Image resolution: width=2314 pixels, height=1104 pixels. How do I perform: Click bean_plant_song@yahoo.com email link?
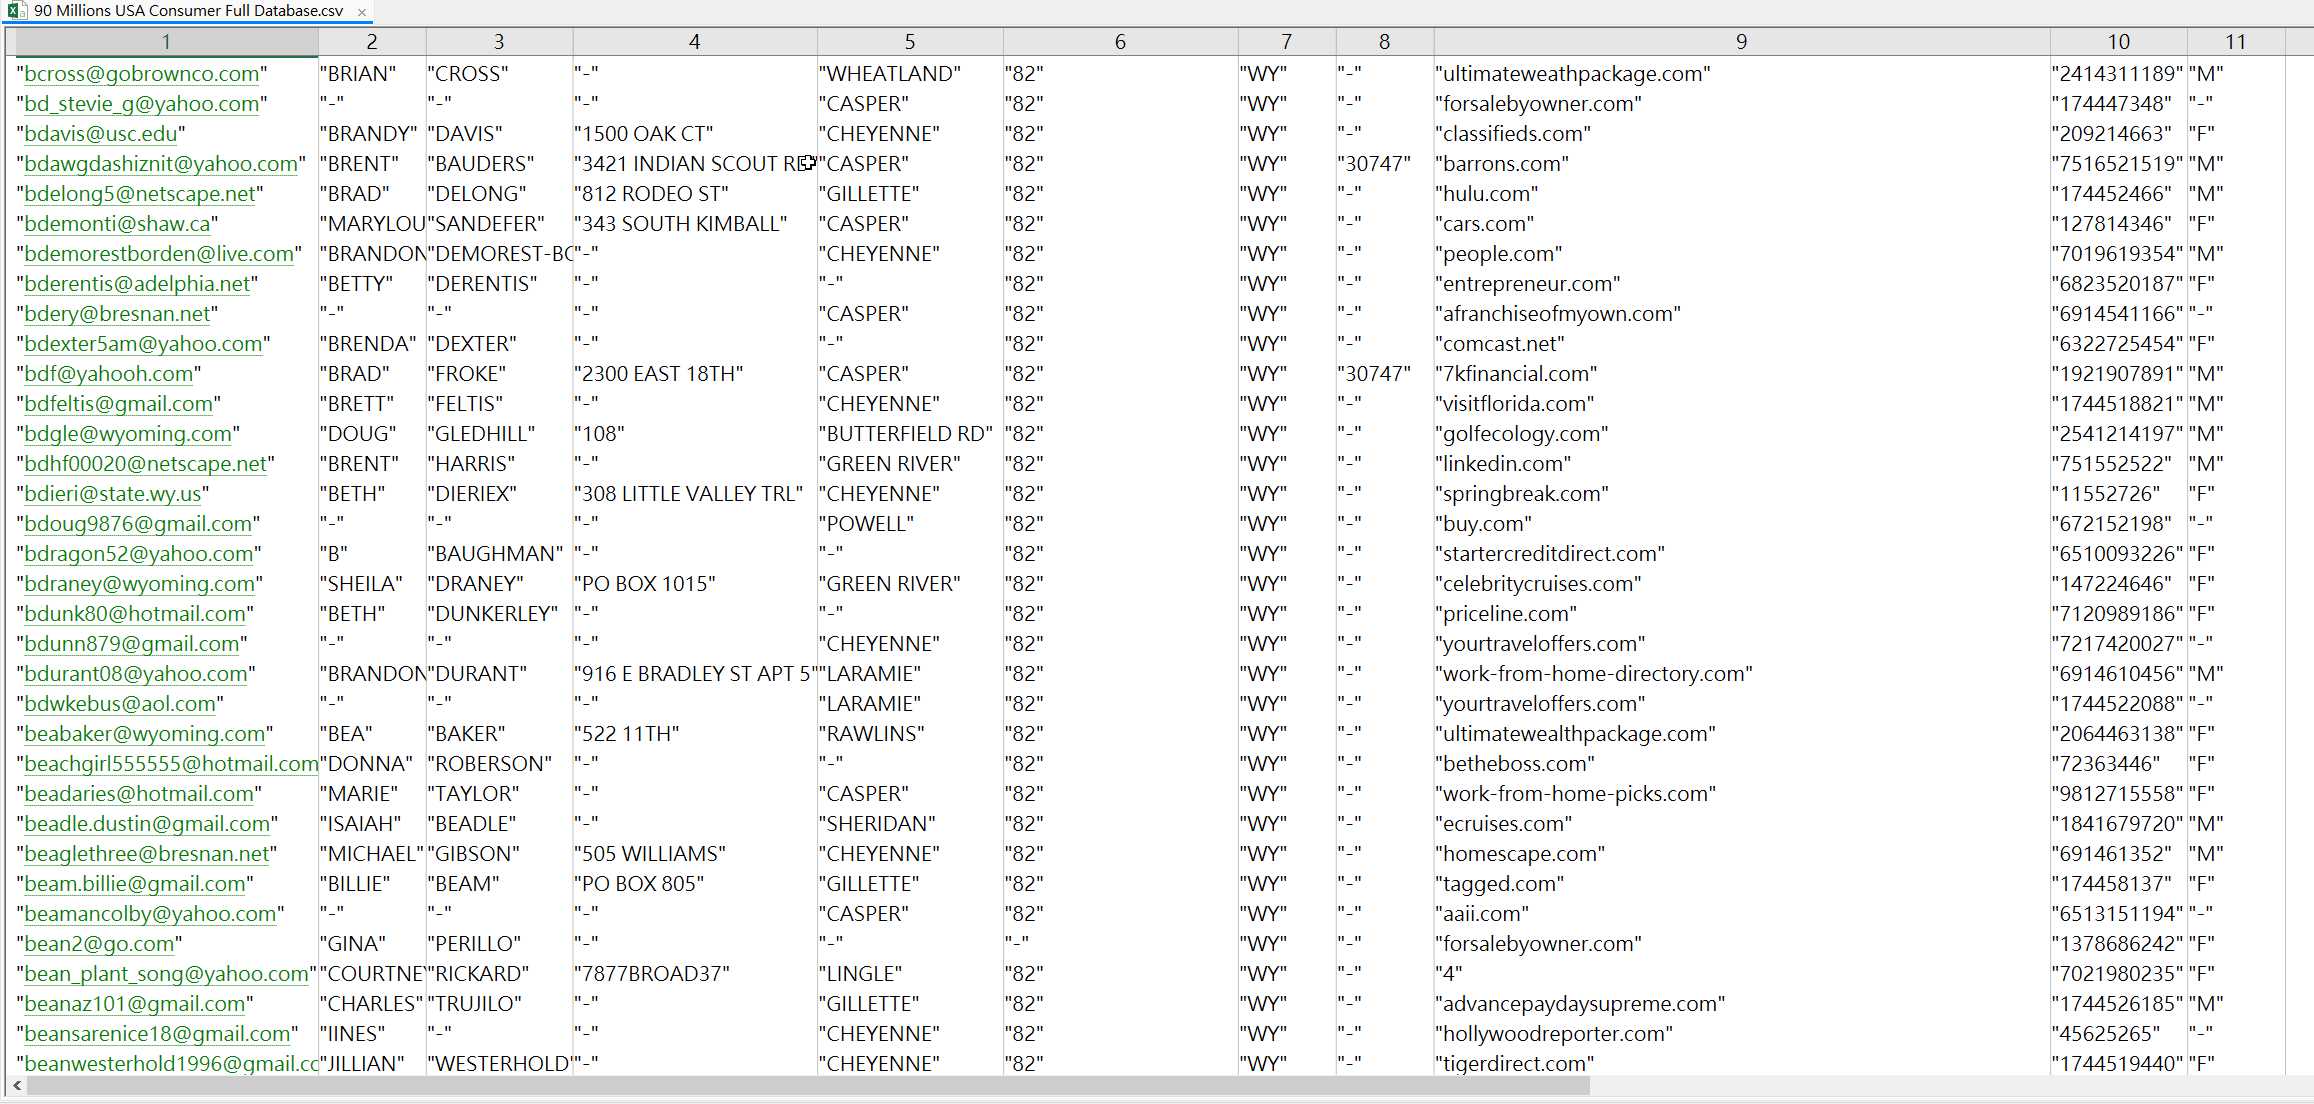coord(166,974)
